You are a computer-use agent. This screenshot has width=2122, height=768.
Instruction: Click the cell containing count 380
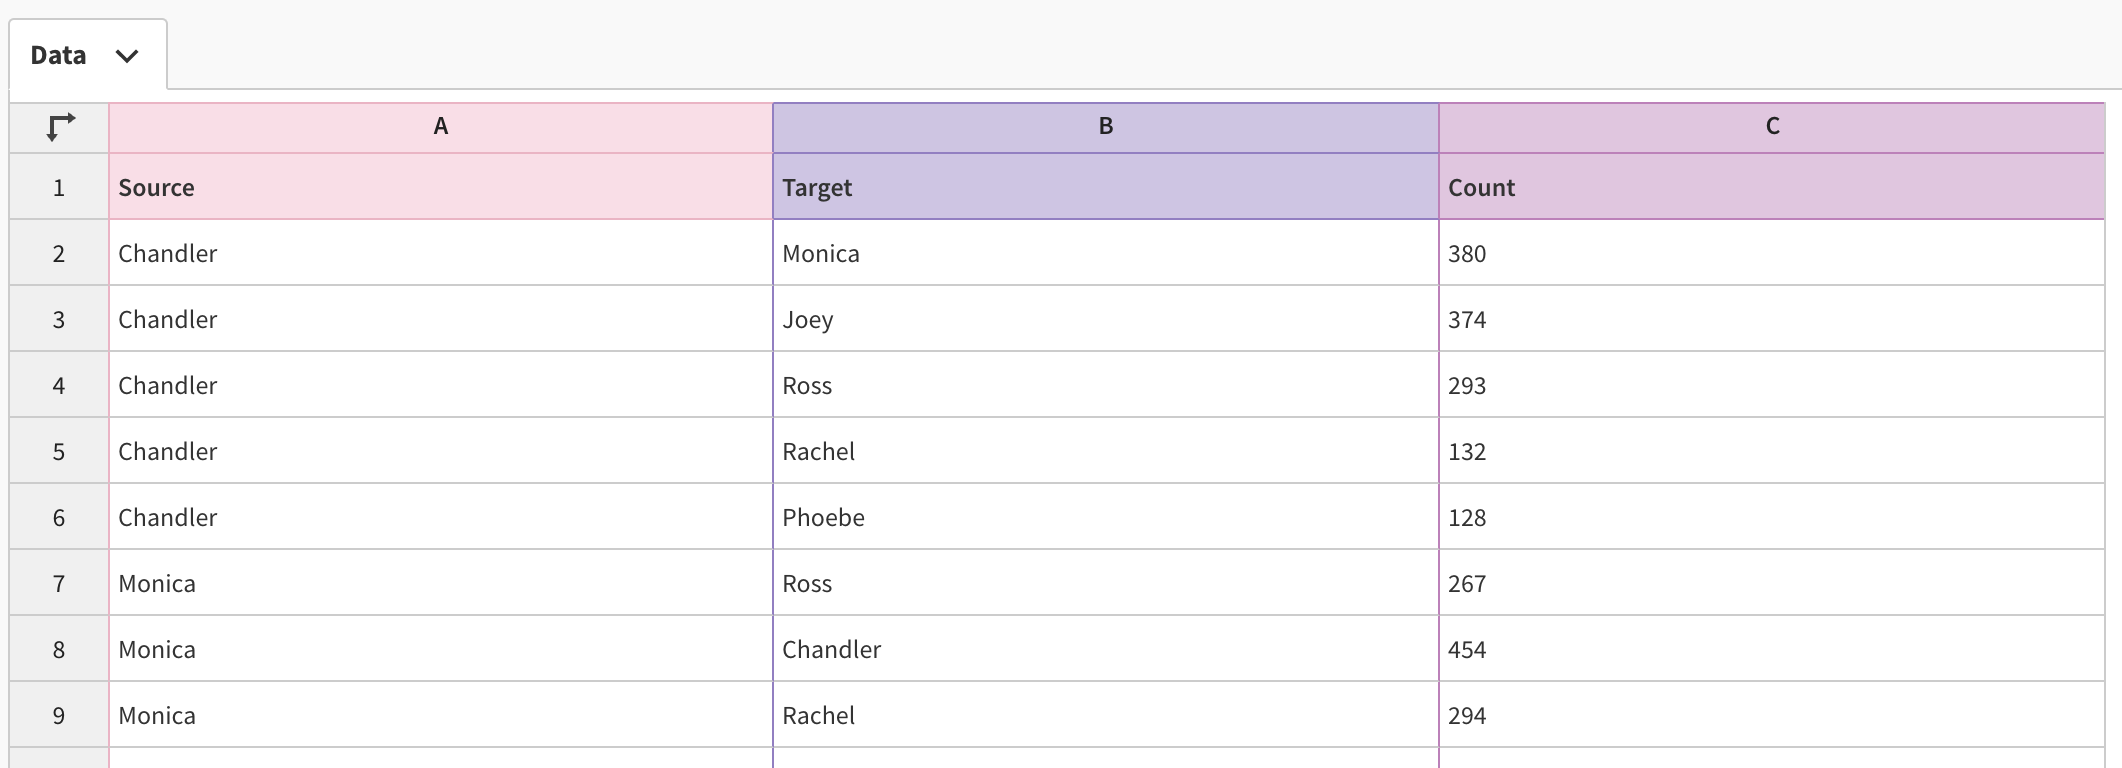(1771, 254)
